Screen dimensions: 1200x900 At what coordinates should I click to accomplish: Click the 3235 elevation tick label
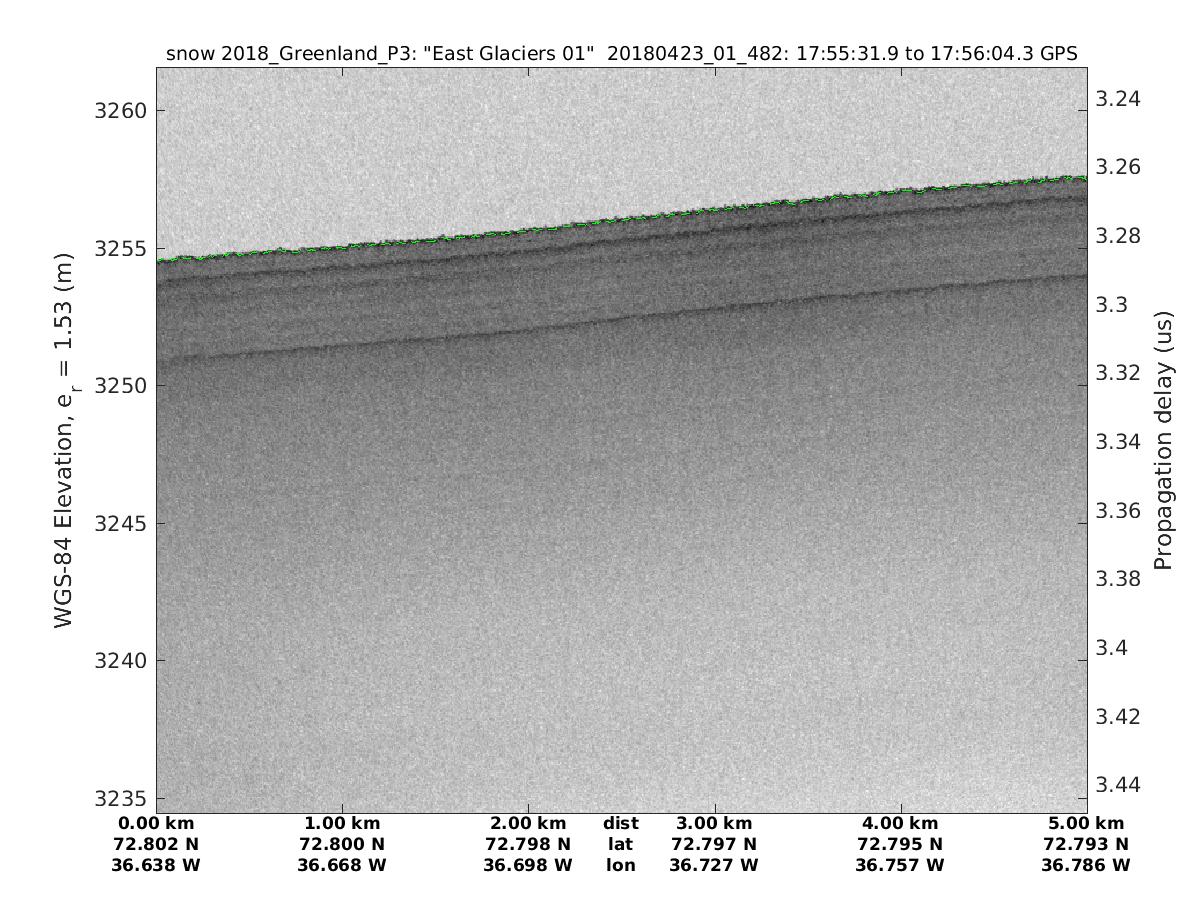[120, 799]
